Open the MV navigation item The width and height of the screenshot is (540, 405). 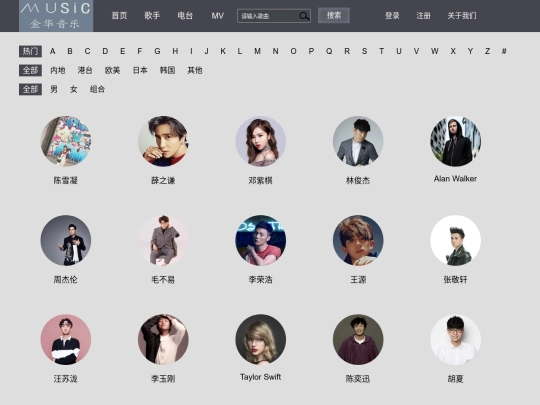[x=218, y=16]
